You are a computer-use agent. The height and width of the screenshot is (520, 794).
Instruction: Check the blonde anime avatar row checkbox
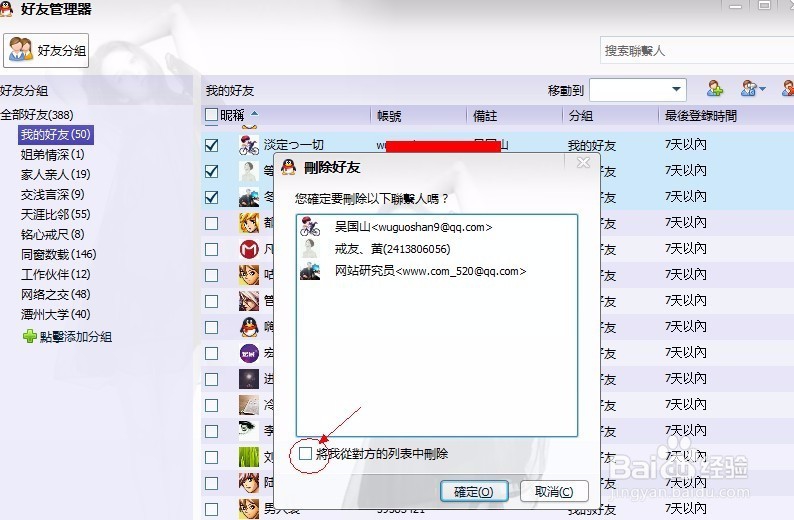pyautogui.click(x=212, y=223)
